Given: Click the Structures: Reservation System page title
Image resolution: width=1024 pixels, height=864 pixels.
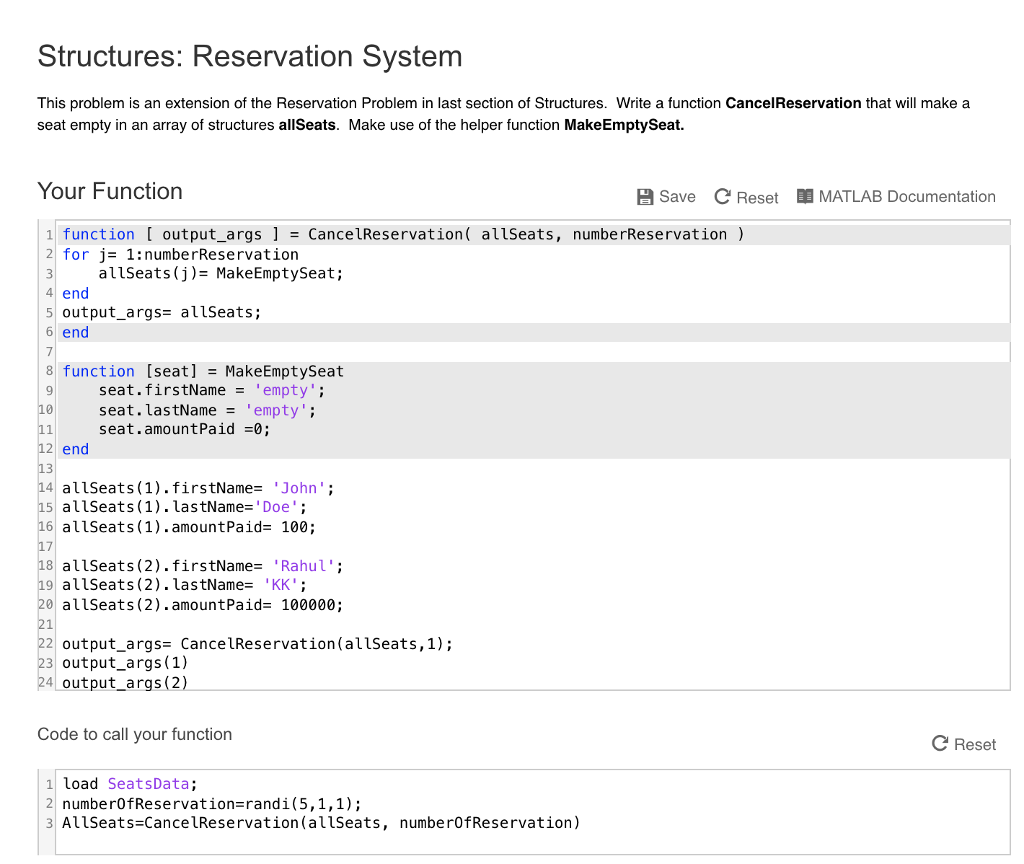Looking at the screenshot, I should tap(249, 57).
